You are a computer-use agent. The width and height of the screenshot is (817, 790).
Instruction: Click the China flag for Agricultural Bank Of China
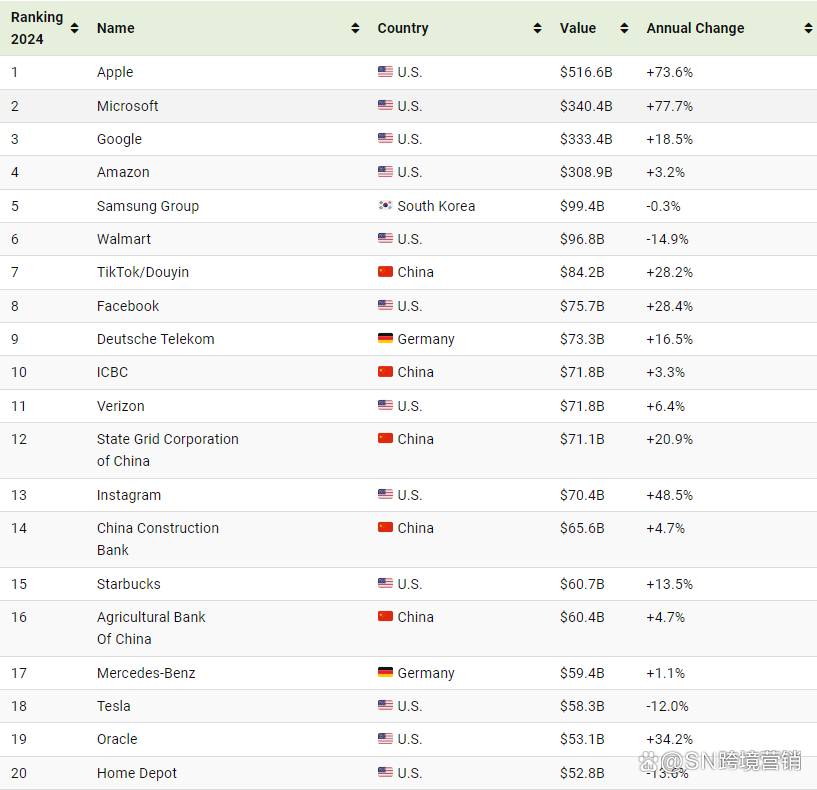coord(386,616)
